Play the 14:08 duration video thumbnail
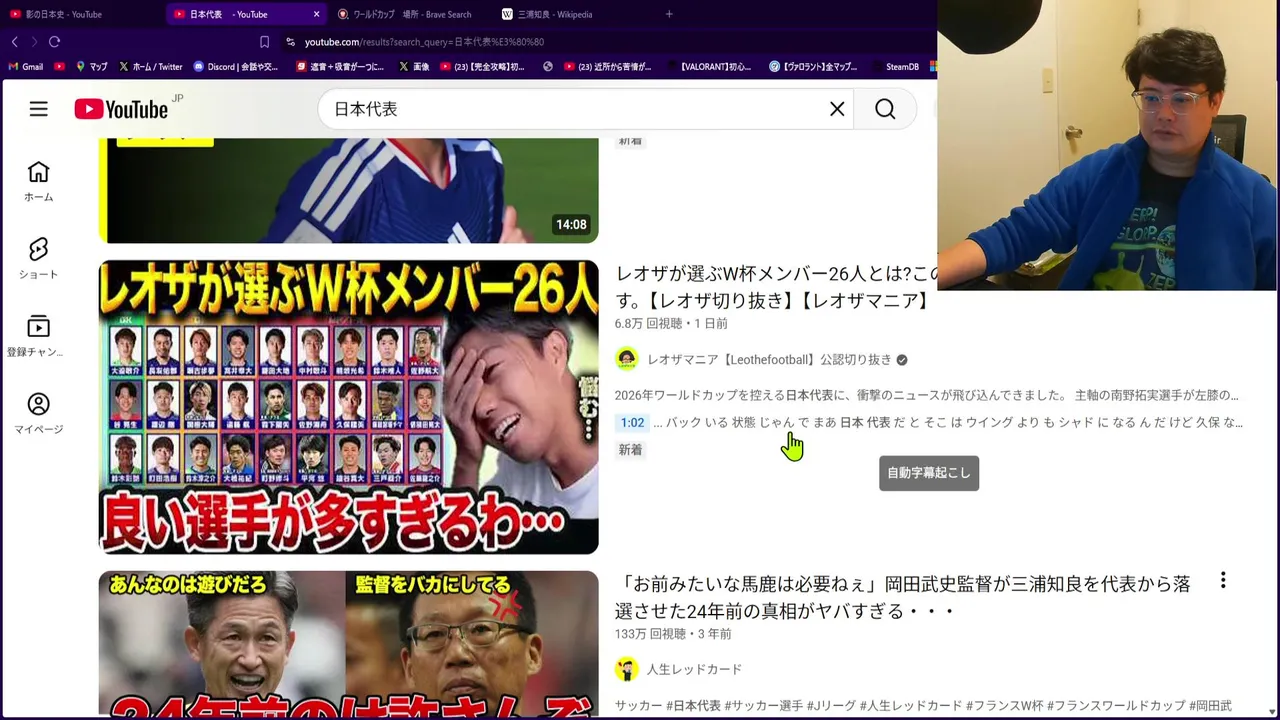 [x=348, y=190]
